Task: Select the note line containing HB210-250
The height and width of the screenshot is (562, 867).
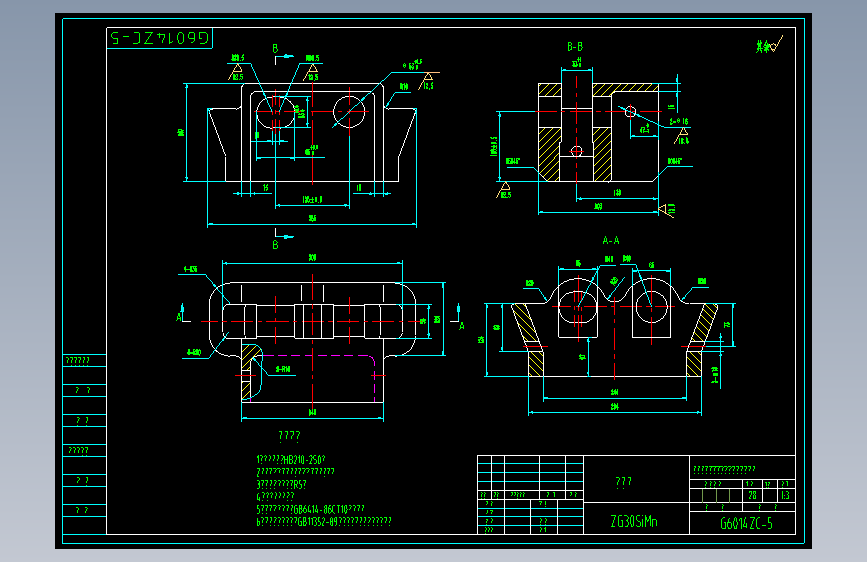Action: tap(291, 460)
